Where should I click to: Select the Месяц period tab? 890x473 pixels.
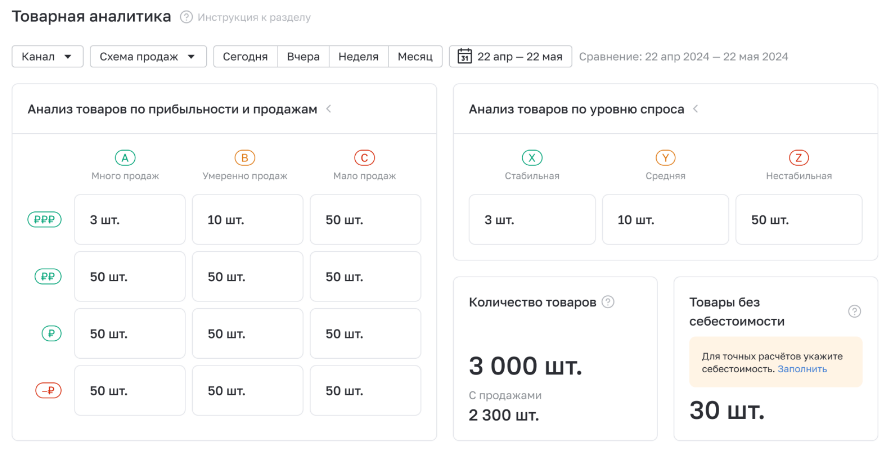pos(415,57)
